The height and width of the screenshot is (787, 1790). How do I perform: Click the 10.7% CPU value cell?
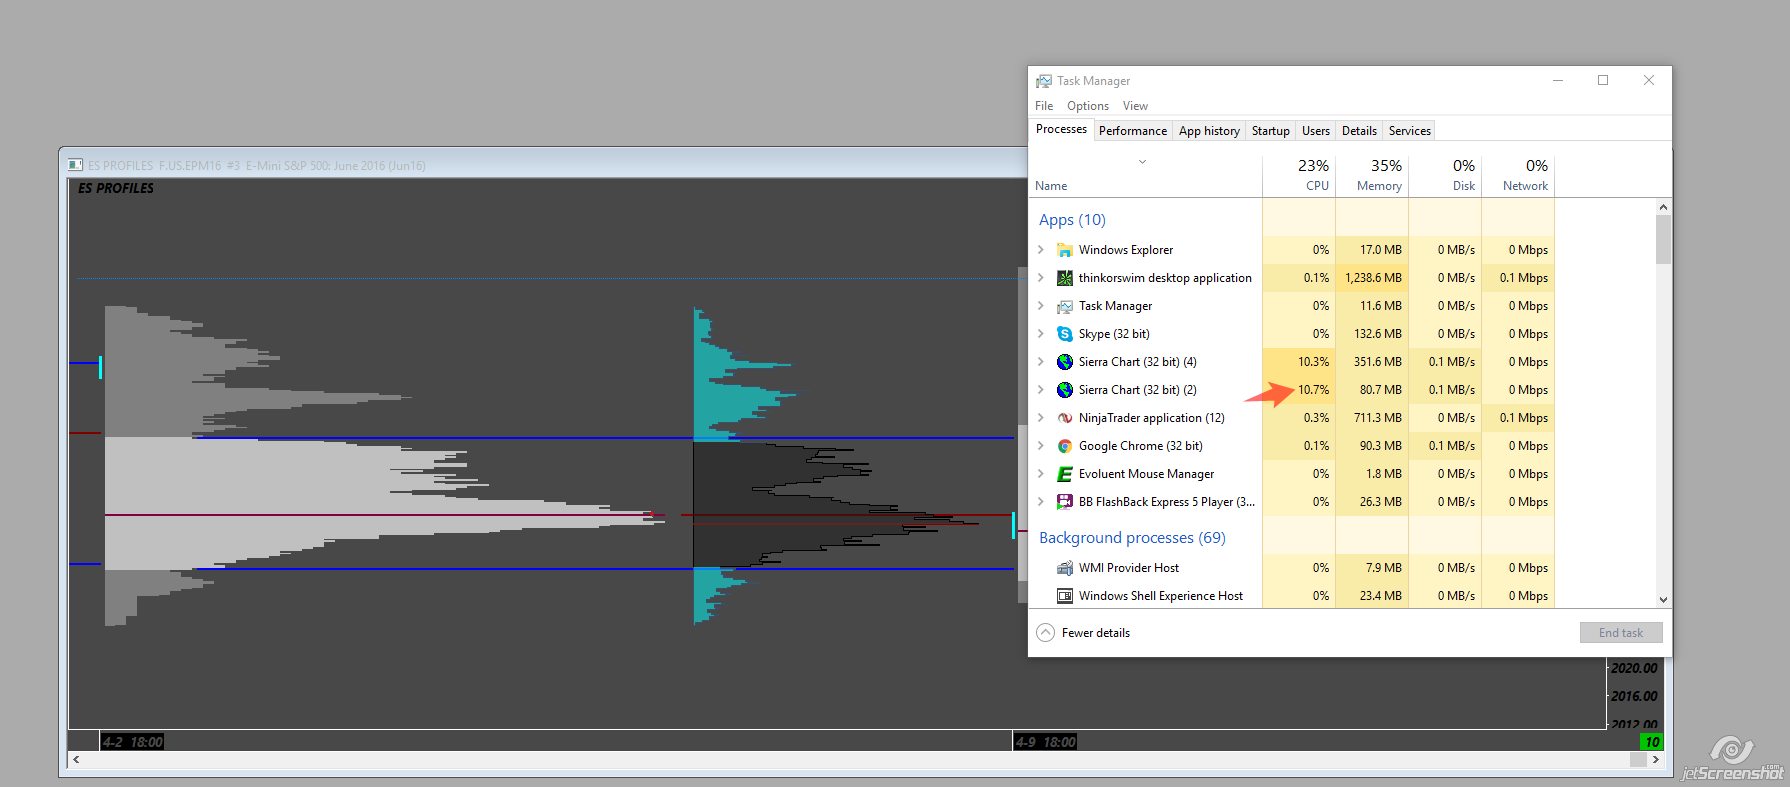tap(1299, 390)
